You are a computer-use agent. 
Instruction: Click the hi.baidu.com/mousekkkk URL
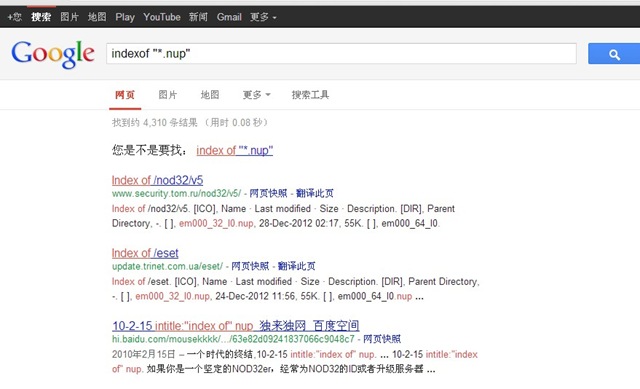click(233, 339)
